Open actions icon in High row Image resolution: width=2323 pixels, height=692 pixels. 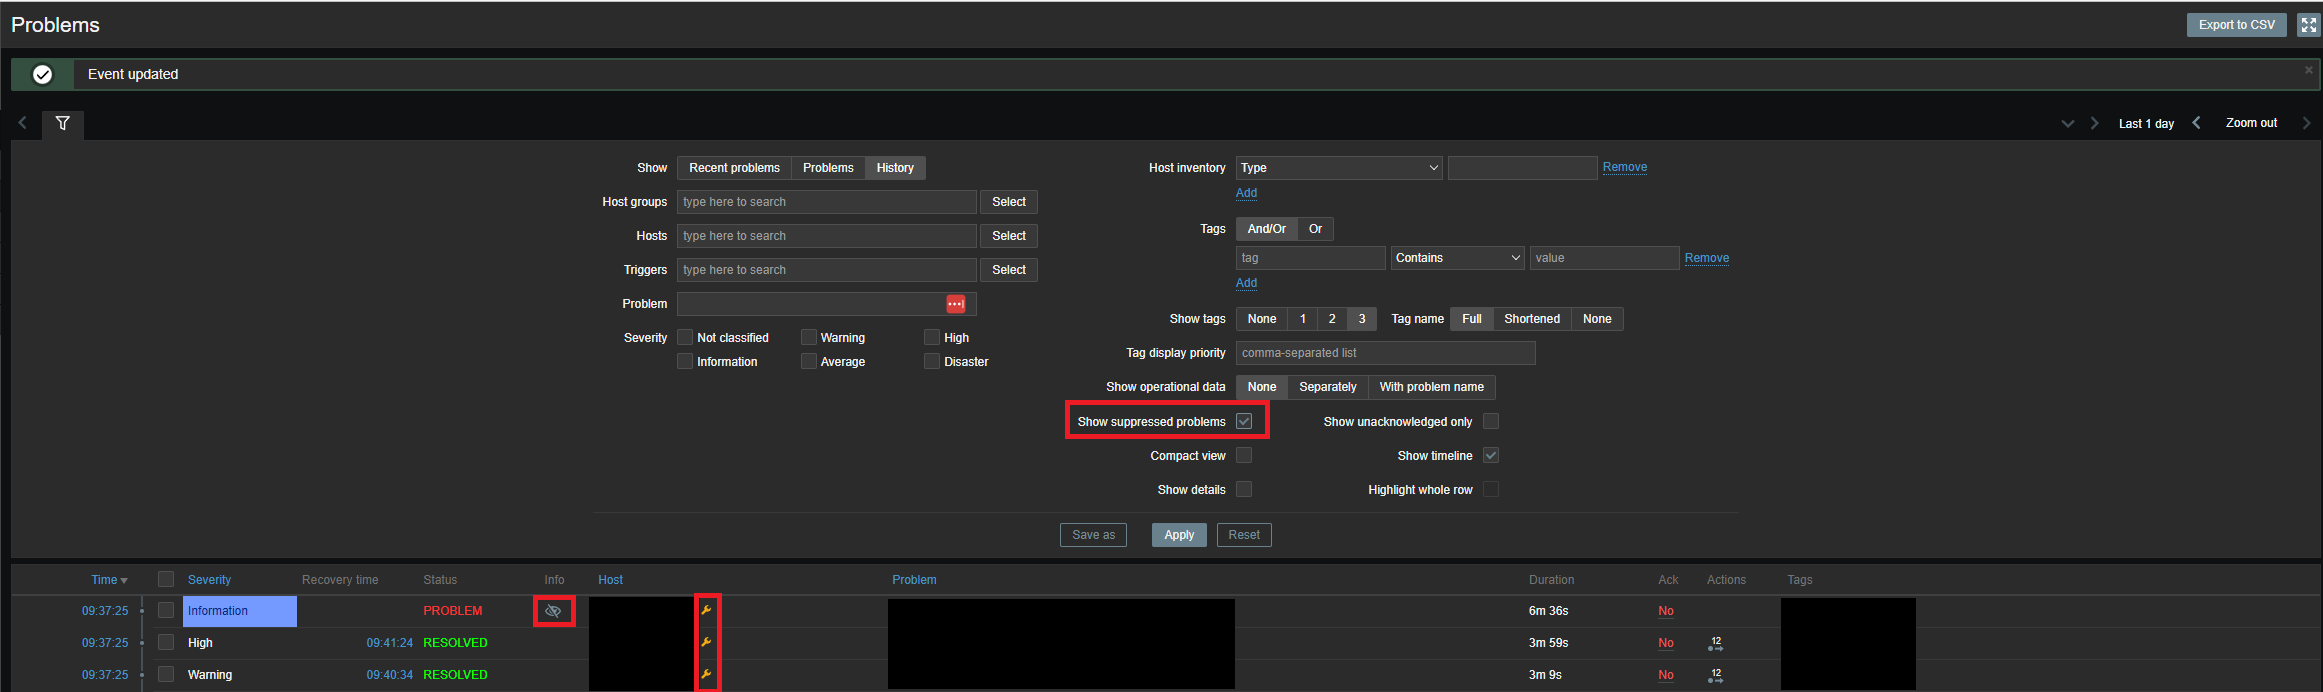click(x=1715, y=643)
